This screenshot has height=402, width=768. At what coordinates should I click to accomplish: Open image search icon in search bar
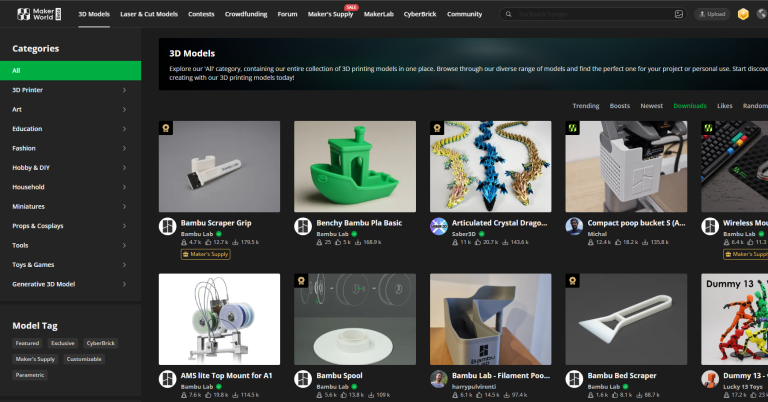pos(678,14)
